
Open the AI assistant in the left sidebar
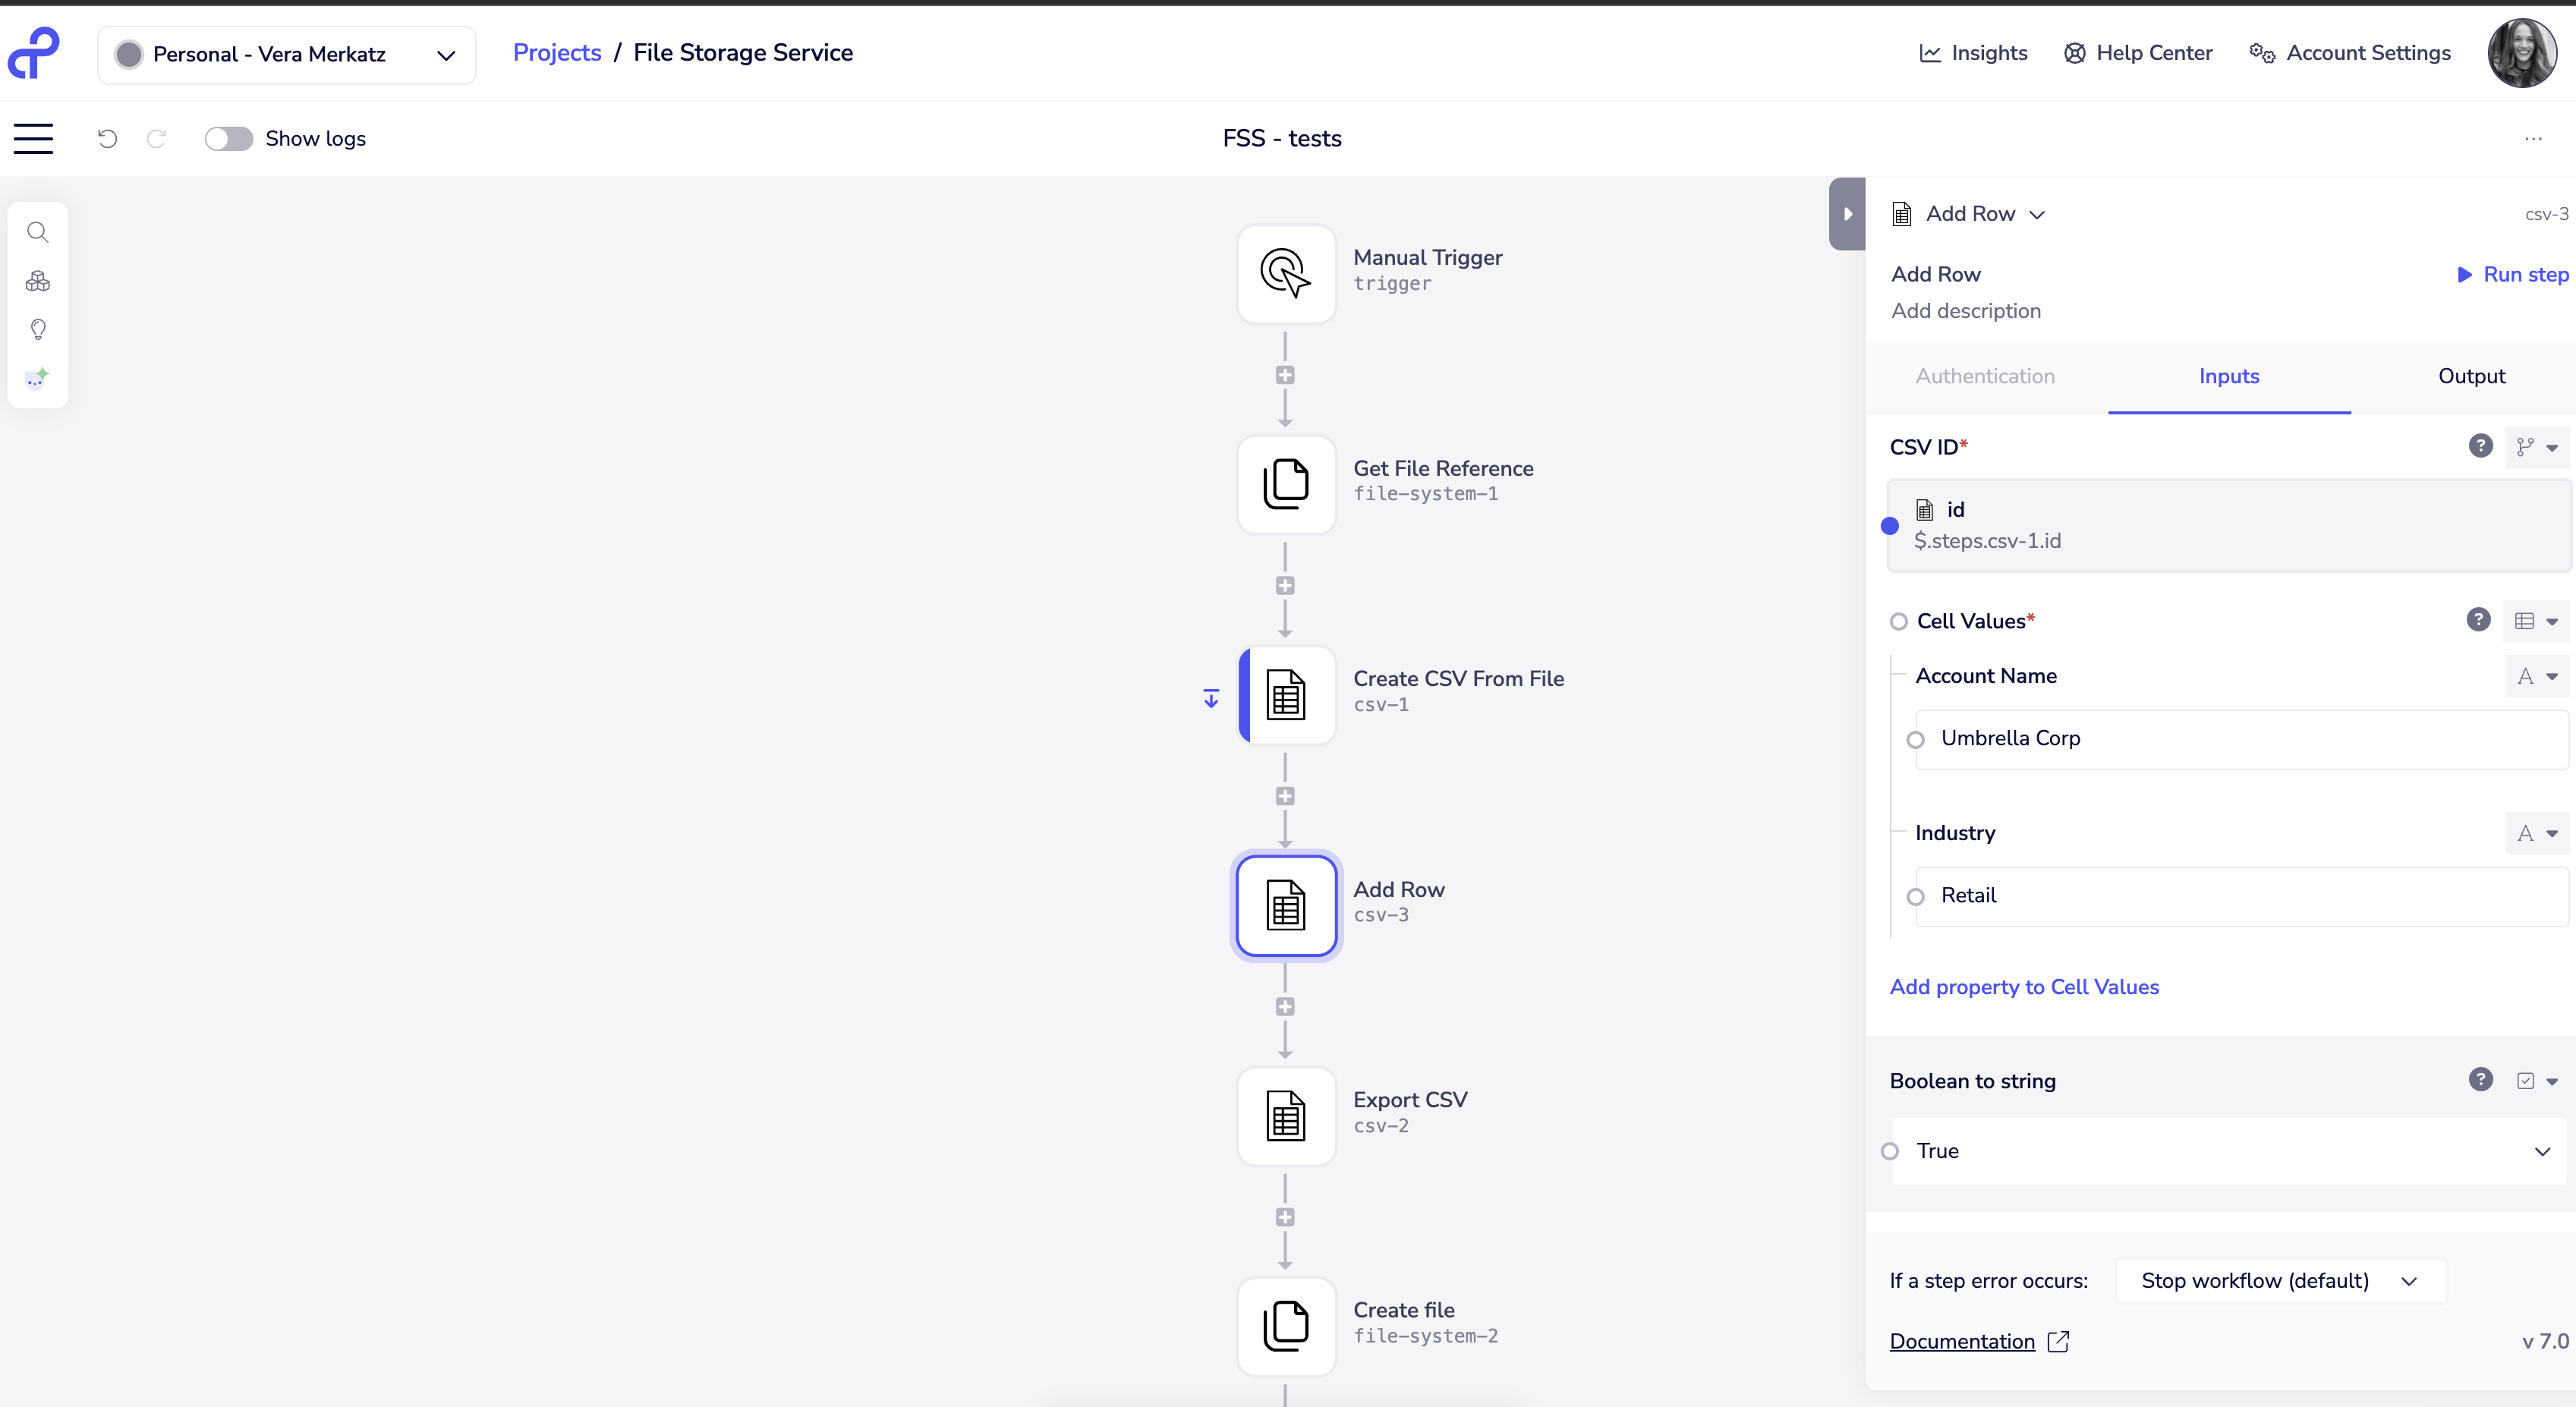(x=38, y=378)
